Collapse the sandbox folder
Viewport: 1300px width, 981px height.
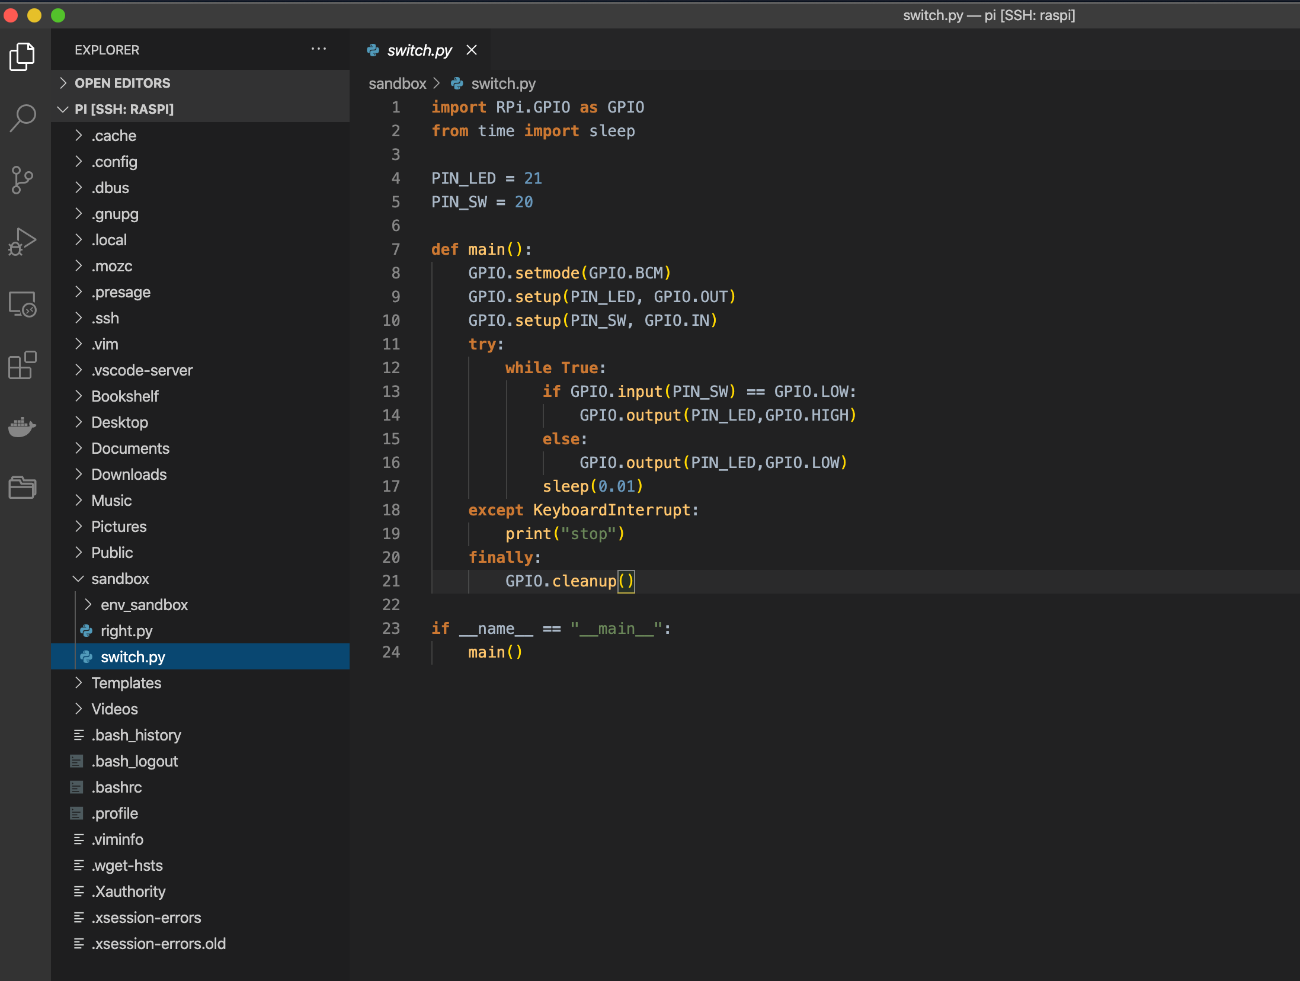[120, 579]
